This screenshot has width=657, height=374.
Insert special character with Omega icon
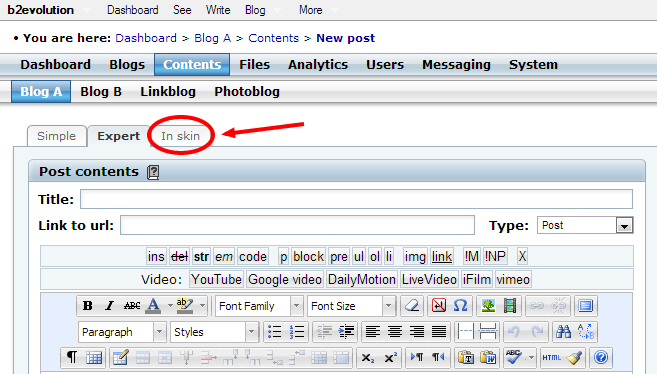coord(460,306)
